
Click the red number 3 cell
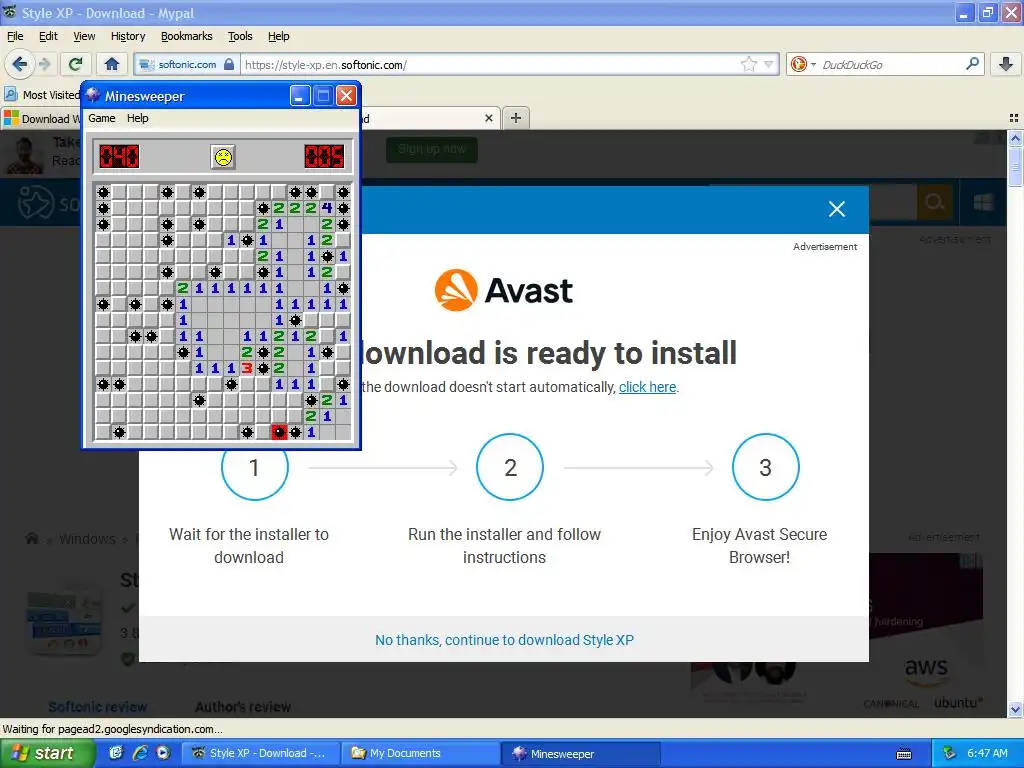pos(247,368)
